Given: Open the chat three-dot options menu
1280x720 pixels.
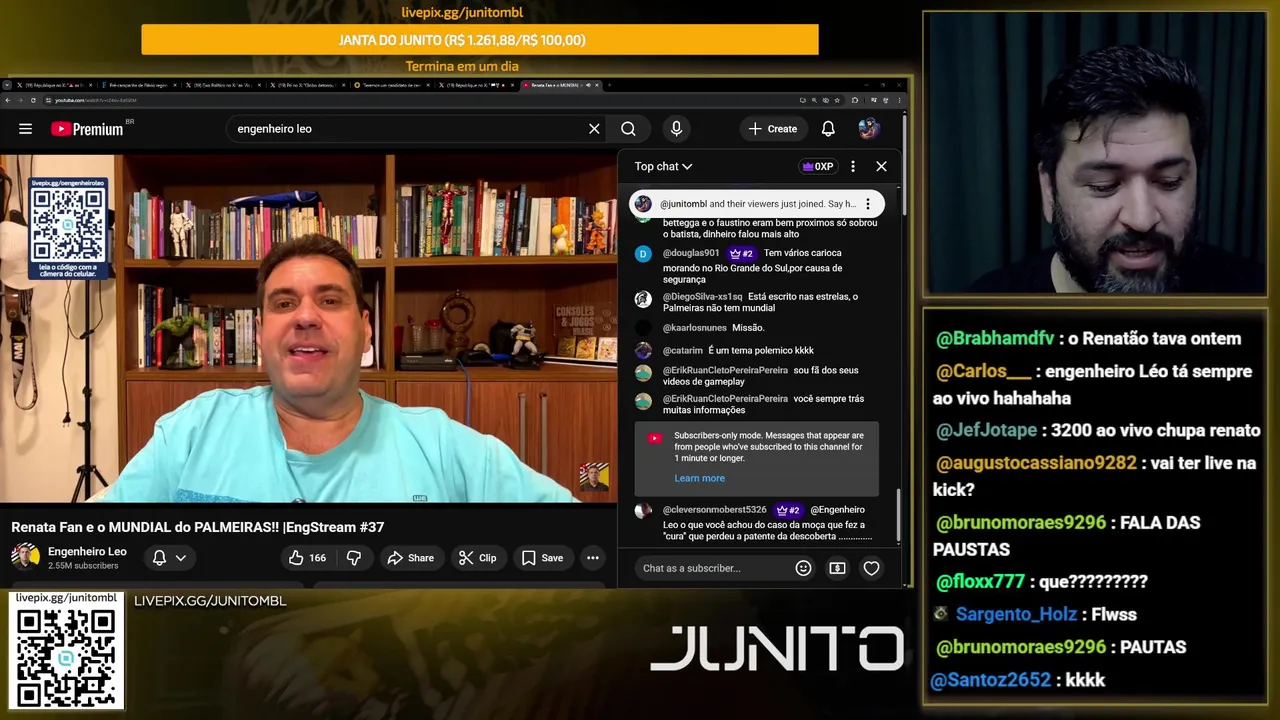Looking at the screenshot, I should tap(852, 166).
